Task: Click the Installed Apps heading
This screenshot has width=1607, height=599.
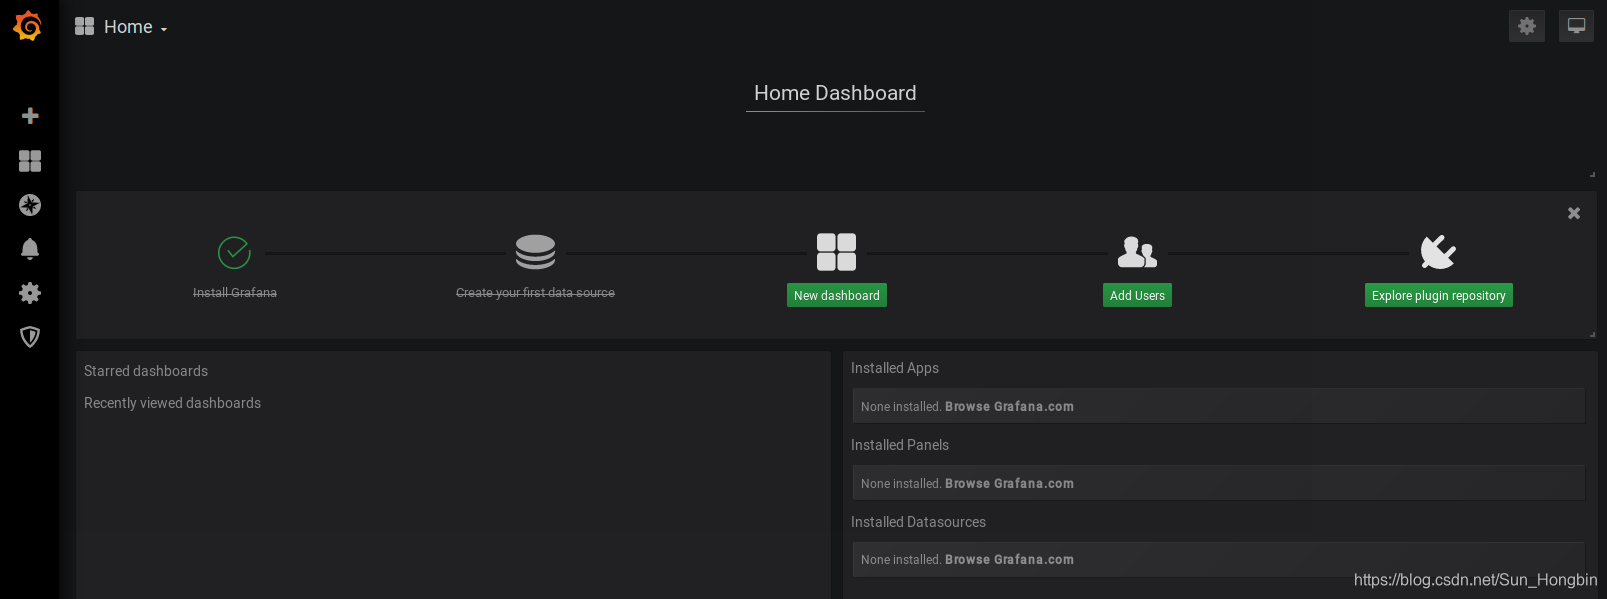Action: pos(895,368)
